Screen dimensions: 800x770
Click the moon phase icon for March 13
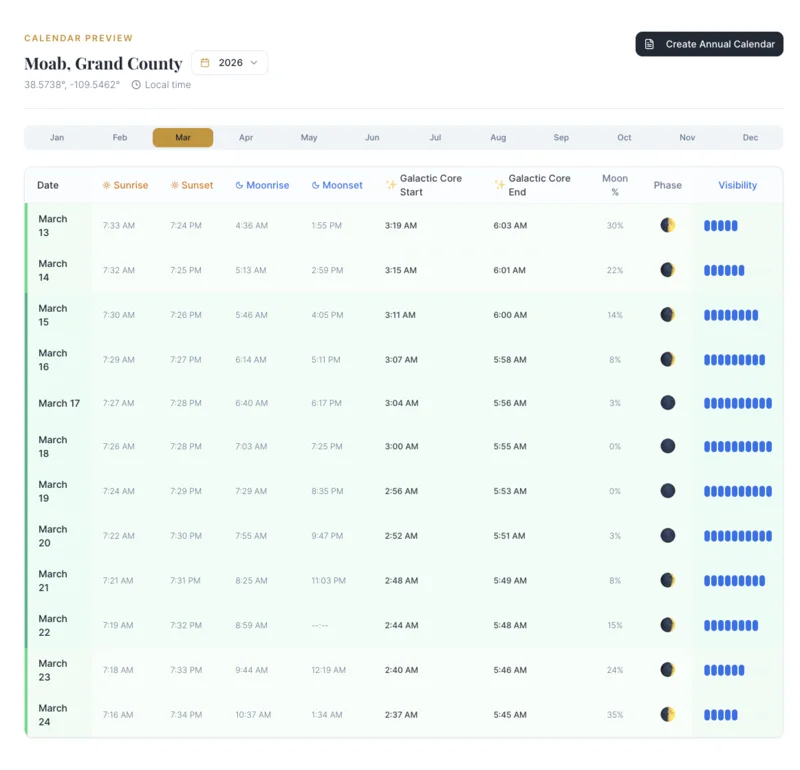point(667,225)
